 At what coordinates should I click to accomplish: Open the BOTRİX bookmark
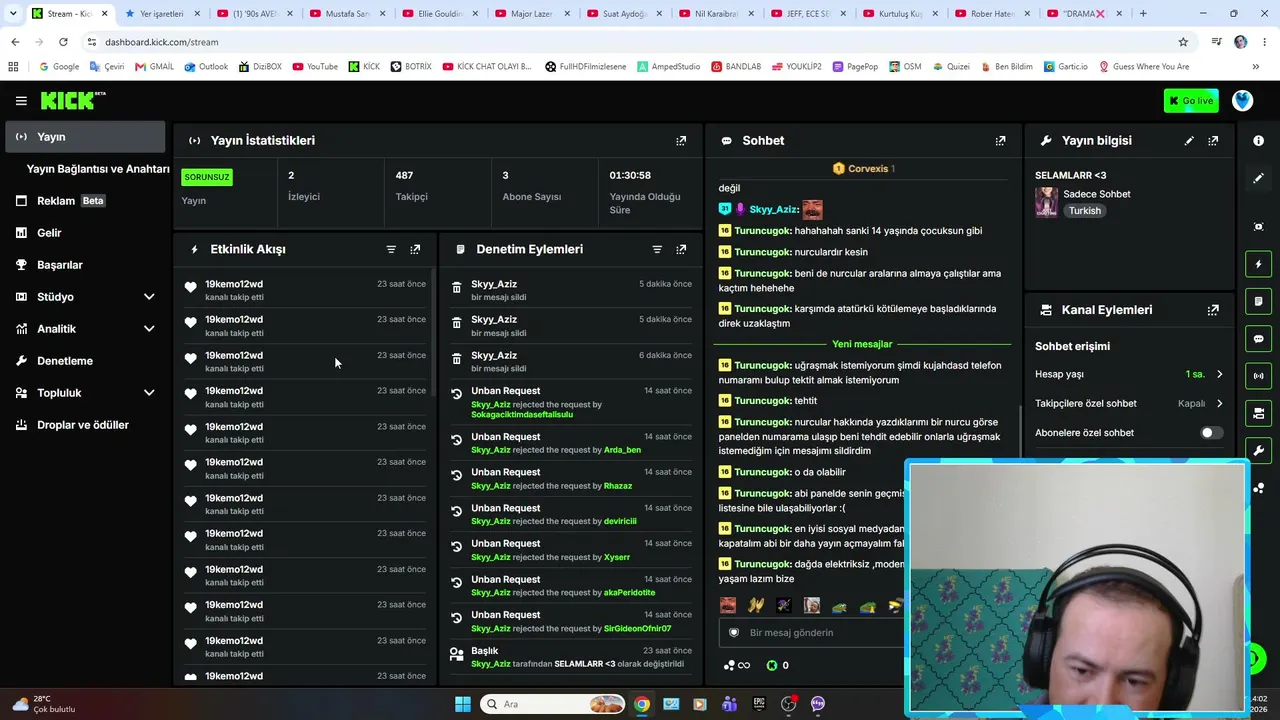click(411, 67)
